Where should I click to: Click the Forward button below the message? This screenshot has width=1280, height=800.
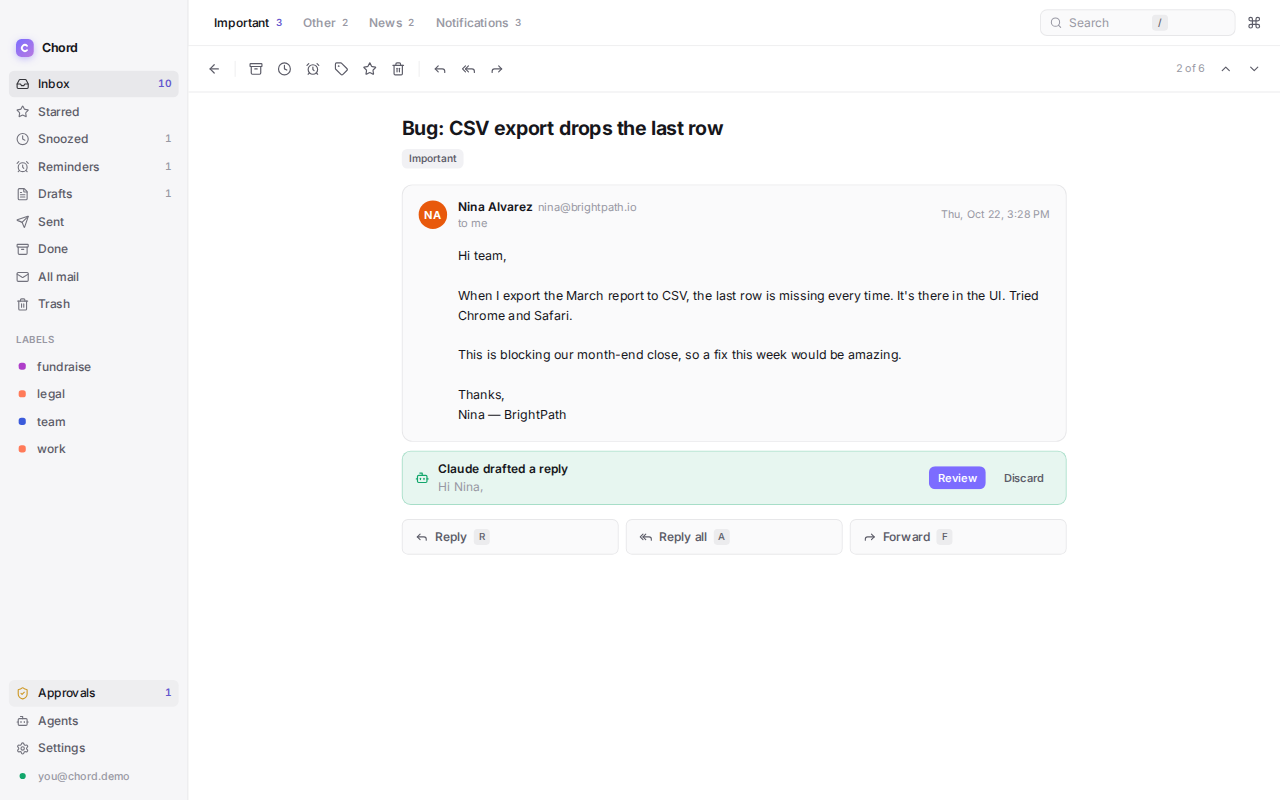click(958, 537)
